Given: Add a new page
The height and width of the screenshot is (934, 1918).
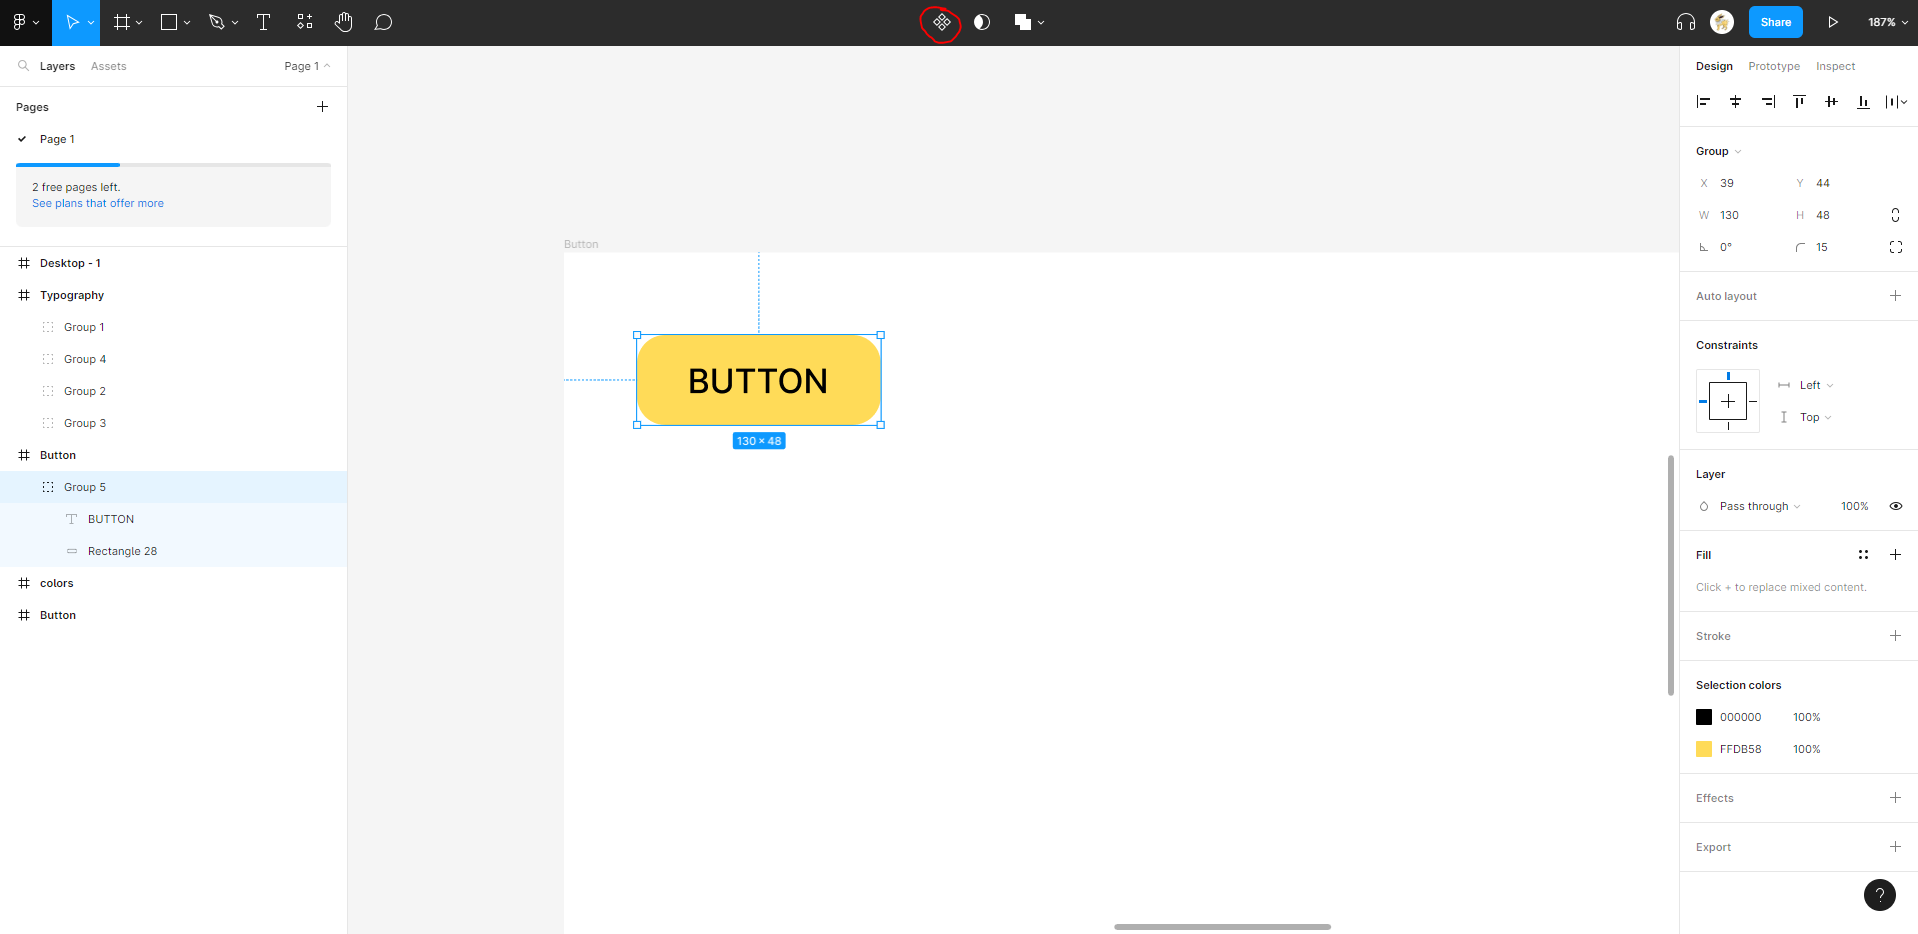Looking at the screenshot, I should (322, 107).
